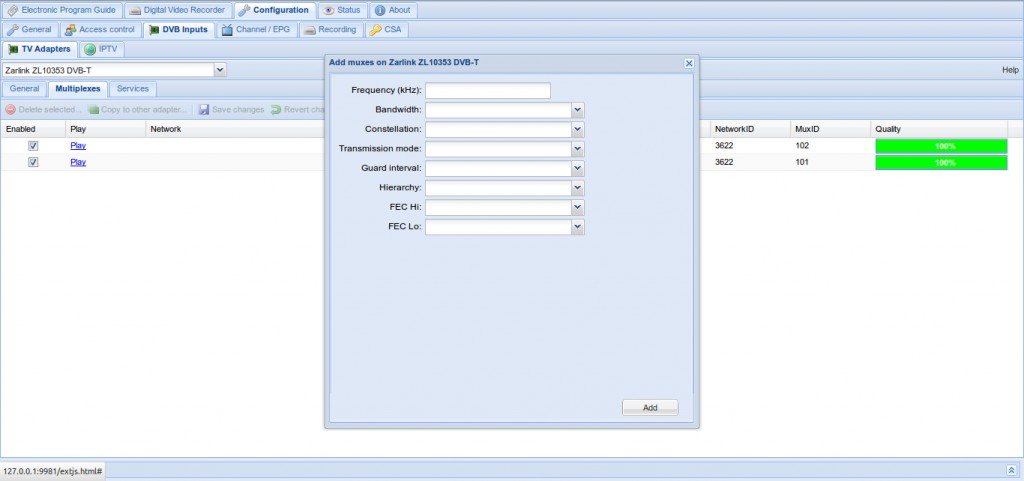Image resolution: width=1024 pixels, height=481 pixels.
Task: Select MuxID cell 102
Action: 831,146
